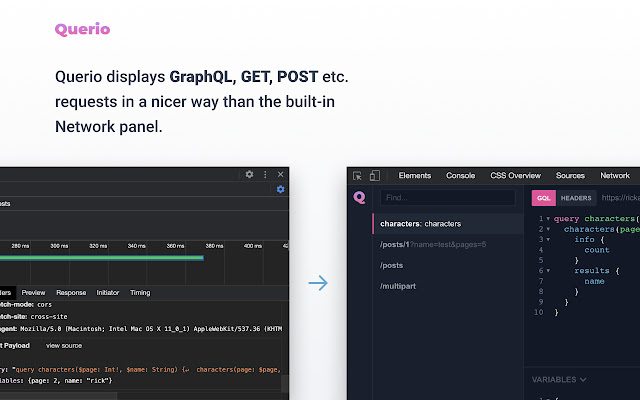Screen dimensions: 640x400
Task: Switch to the Preview tab
Action: pyautogui.click(x=33, y=293)
